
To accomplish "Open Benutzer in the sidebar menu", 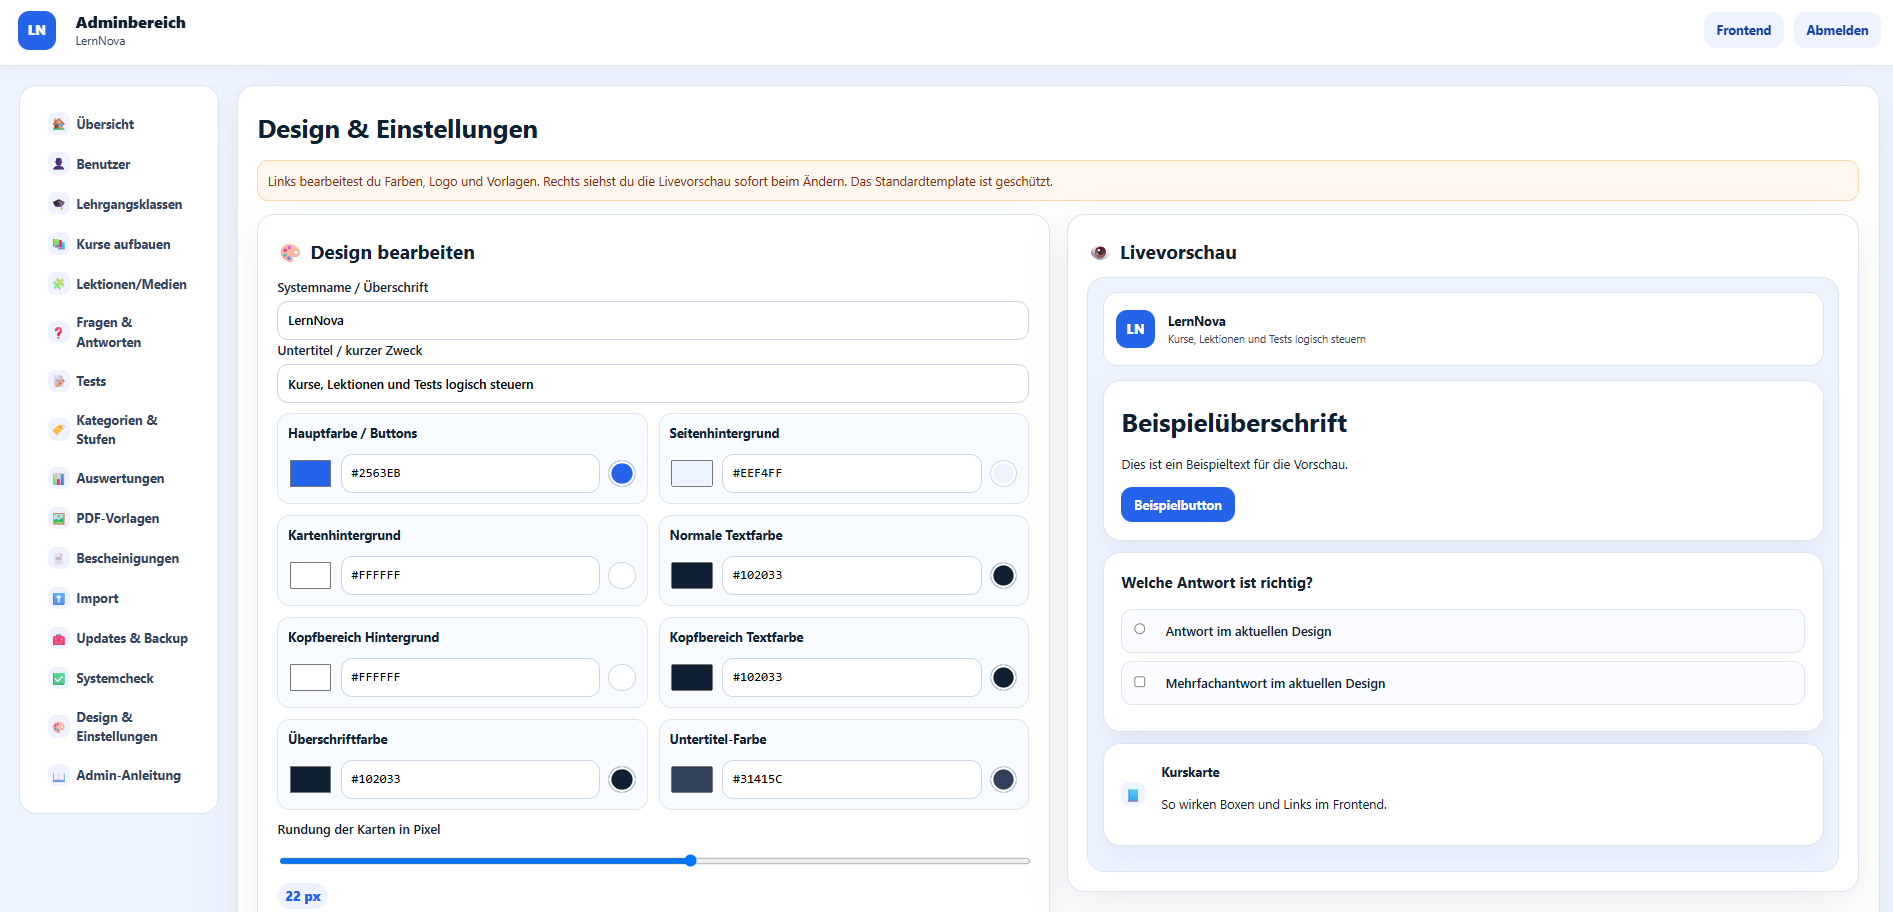I will point(103,164).
